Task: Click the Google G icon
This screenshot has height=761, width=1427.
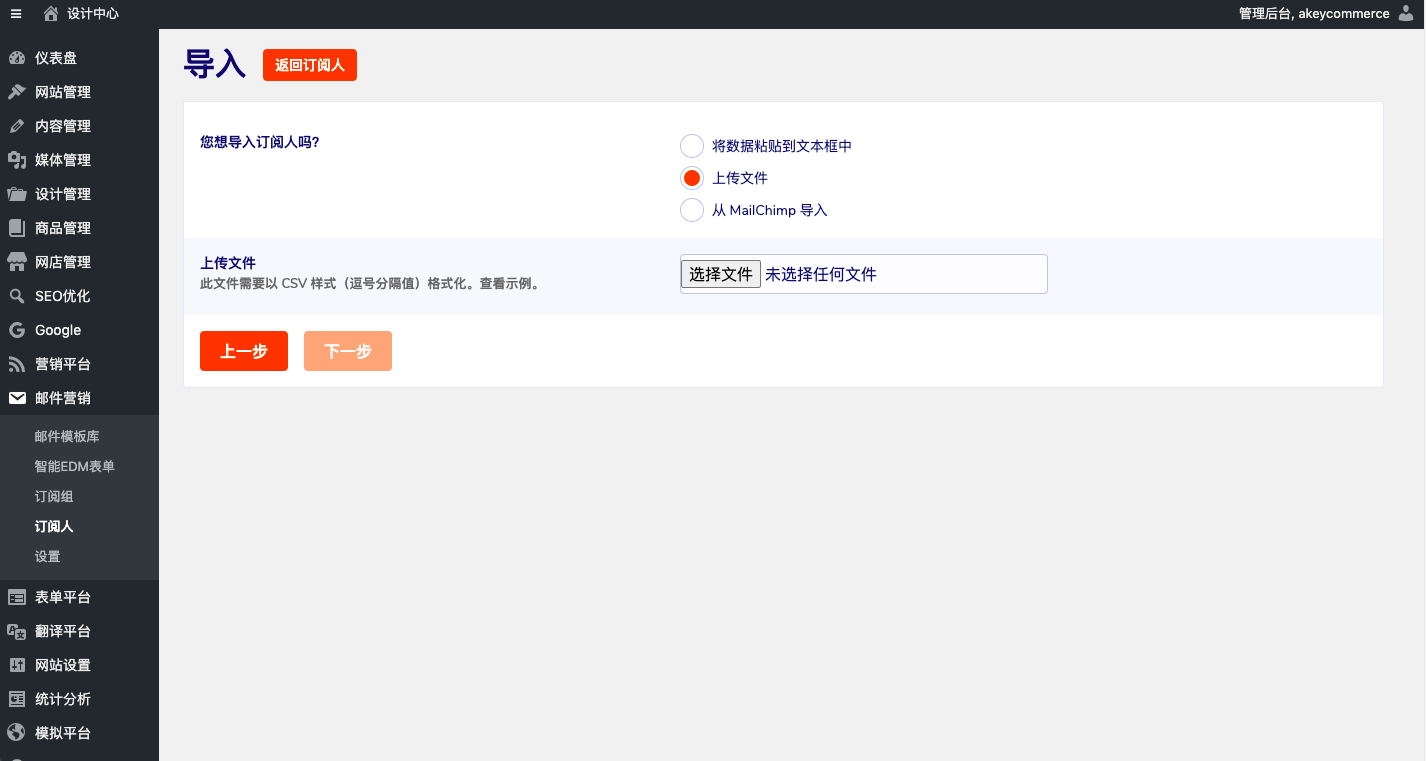Action: (x=17, y=330)
